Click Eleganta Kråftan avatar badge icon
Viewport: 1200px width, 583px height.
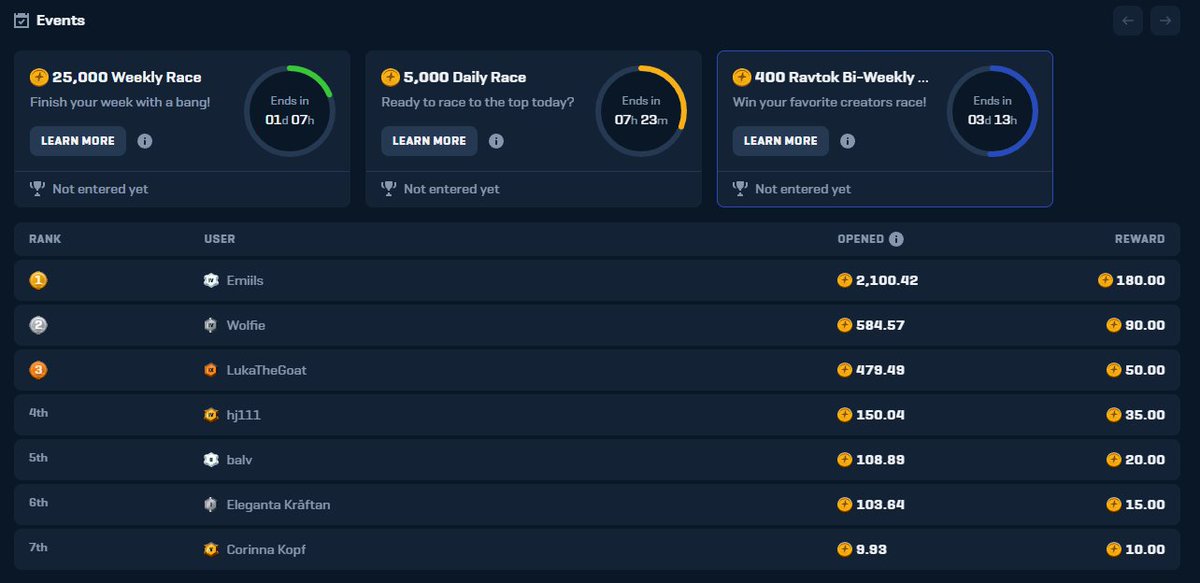tap(211, 505)
